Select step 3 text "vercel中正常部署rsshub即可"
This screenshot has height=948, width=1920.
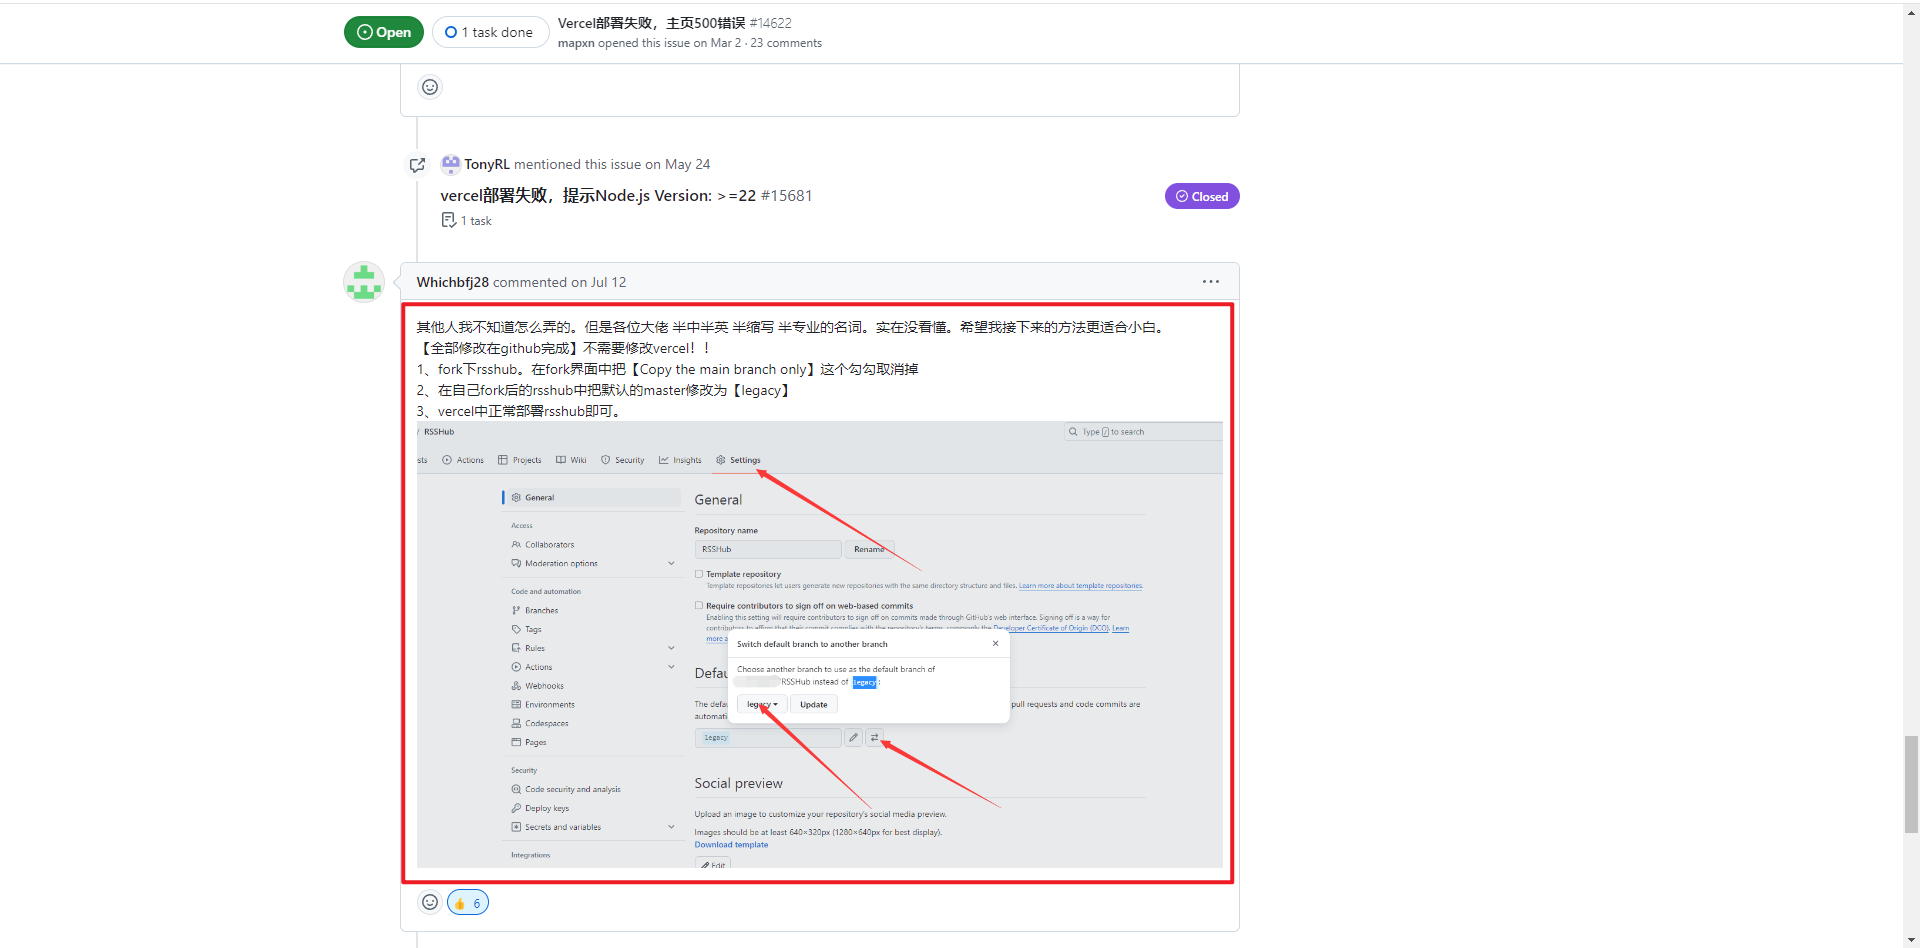[520, 411]
